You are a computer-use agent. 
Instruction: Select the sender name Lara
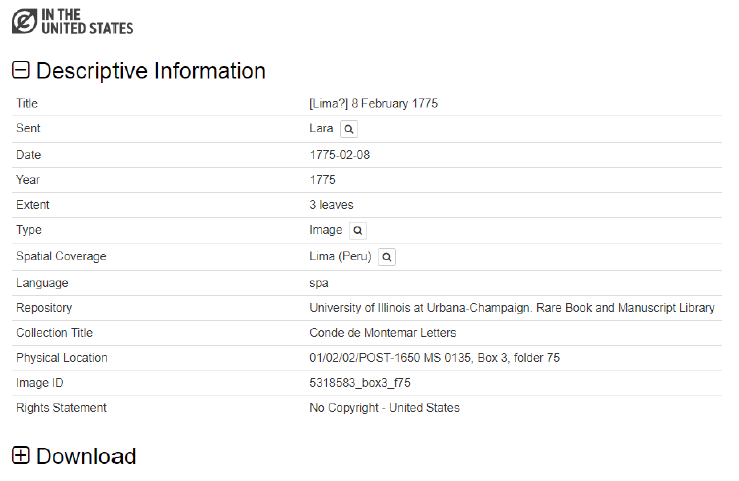[321, 129]
